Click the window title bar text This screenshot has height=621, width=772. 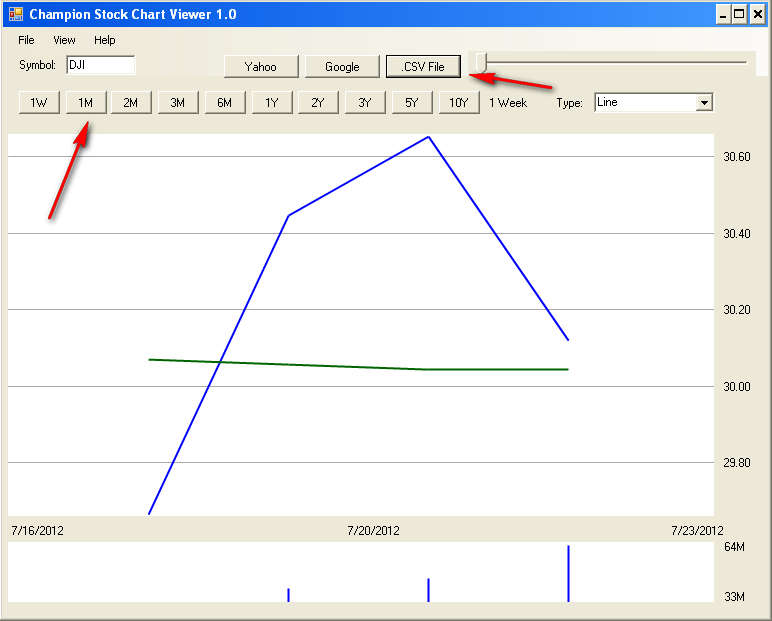[133, 14]
